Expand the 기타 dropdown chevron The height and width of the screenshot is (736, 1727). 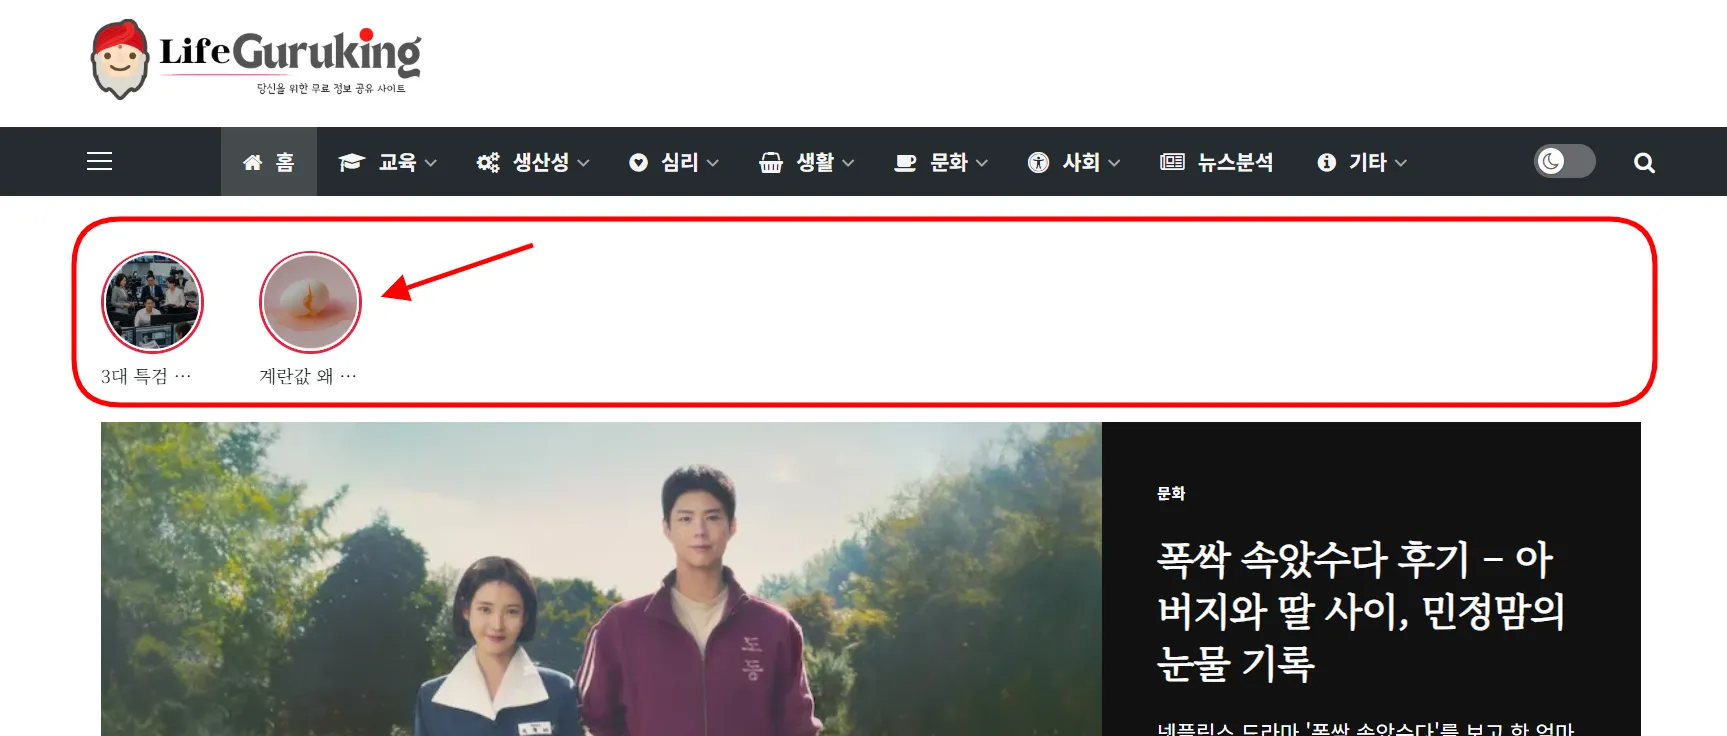tap(1401, 163)
